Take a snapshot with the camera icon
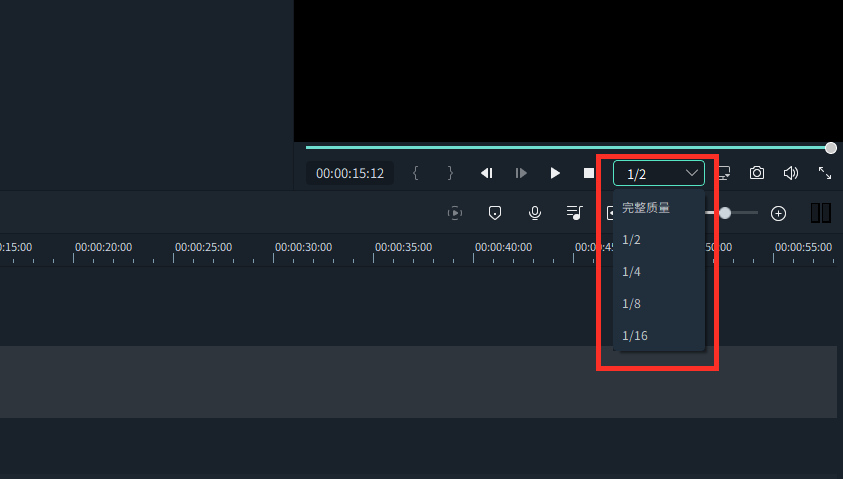Viewport: 843px width, 479px height. 757,173
